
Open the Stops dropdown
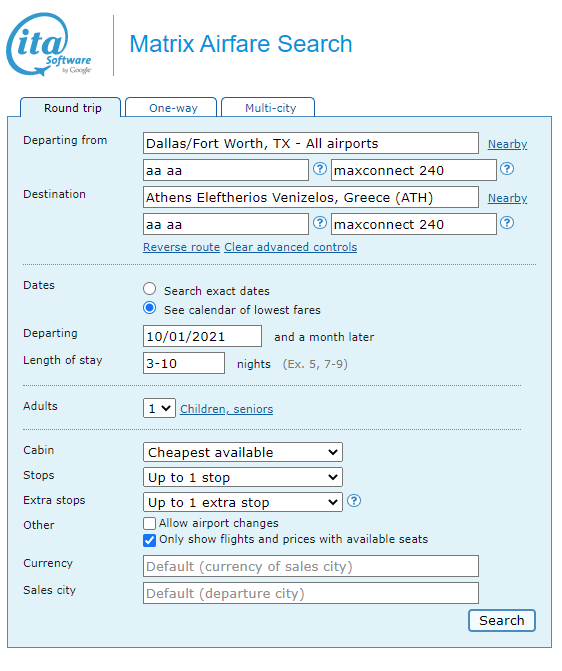pos(243,477)
